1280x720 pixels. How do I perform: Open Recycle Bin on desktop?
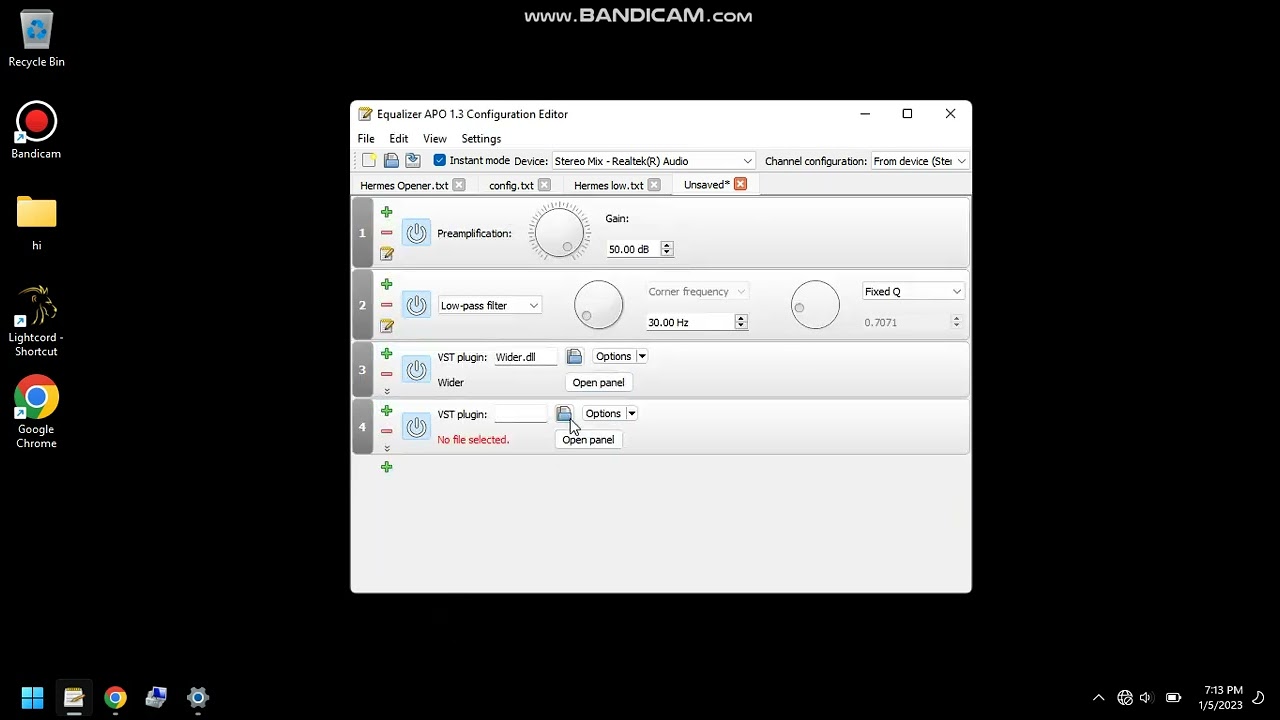tap(36, 39)
